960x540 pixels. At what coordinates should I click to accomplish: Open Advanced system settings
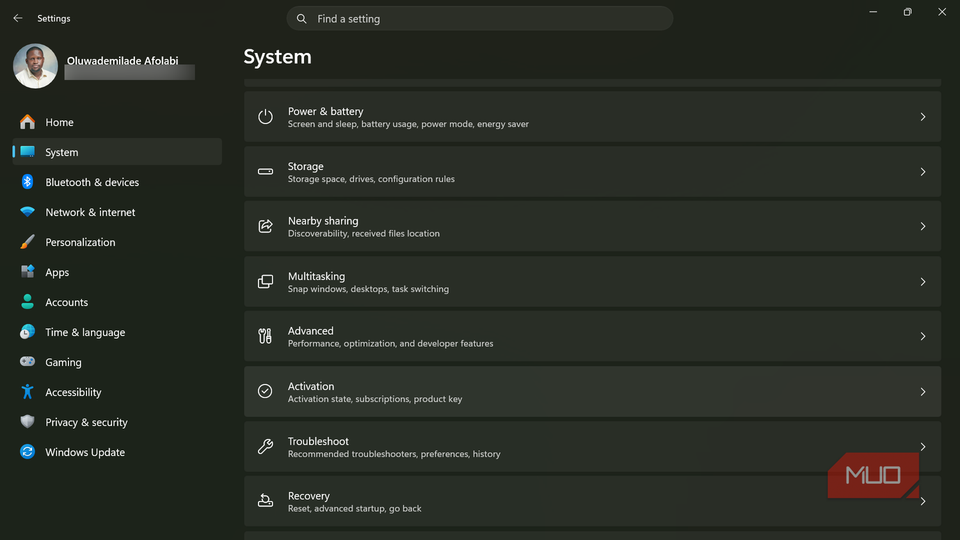point(592,336)
